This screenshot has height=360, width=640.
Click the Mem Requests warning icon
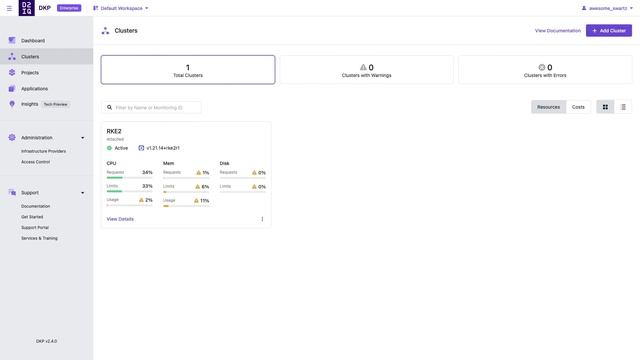tap(199, 173)
